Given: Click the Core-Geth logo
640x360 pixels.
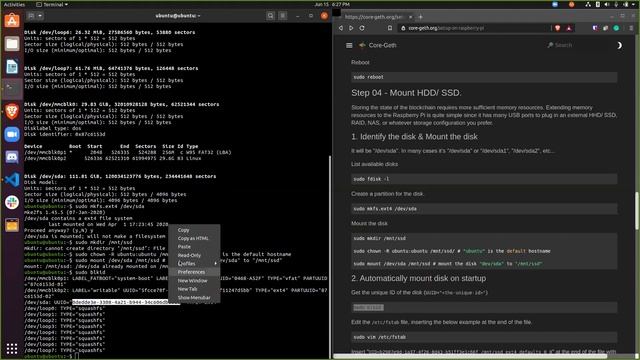Looking at the screenshot, I should [362, 45].
